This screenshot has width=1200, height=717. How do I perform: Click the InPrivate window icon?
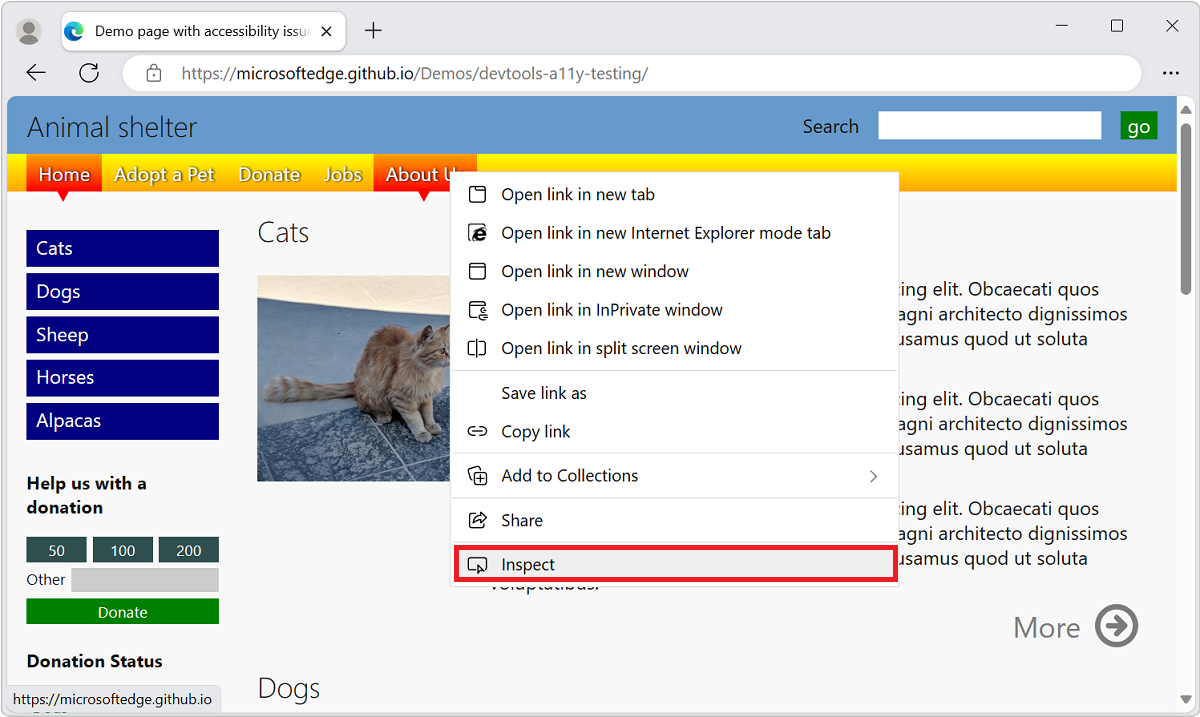(478, 309)
